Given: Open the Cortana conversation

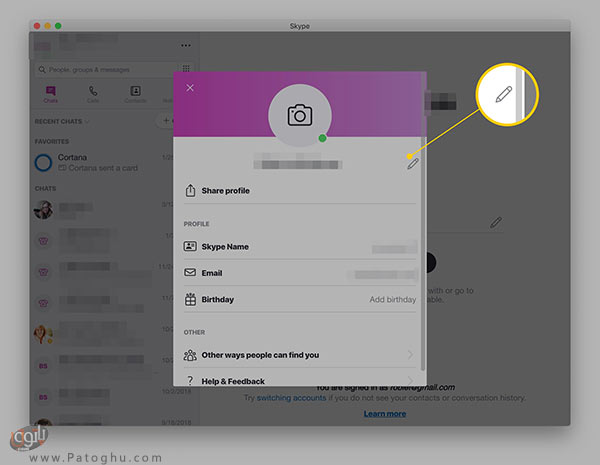Looking at the screenshot, I should (x=103, y=163).
